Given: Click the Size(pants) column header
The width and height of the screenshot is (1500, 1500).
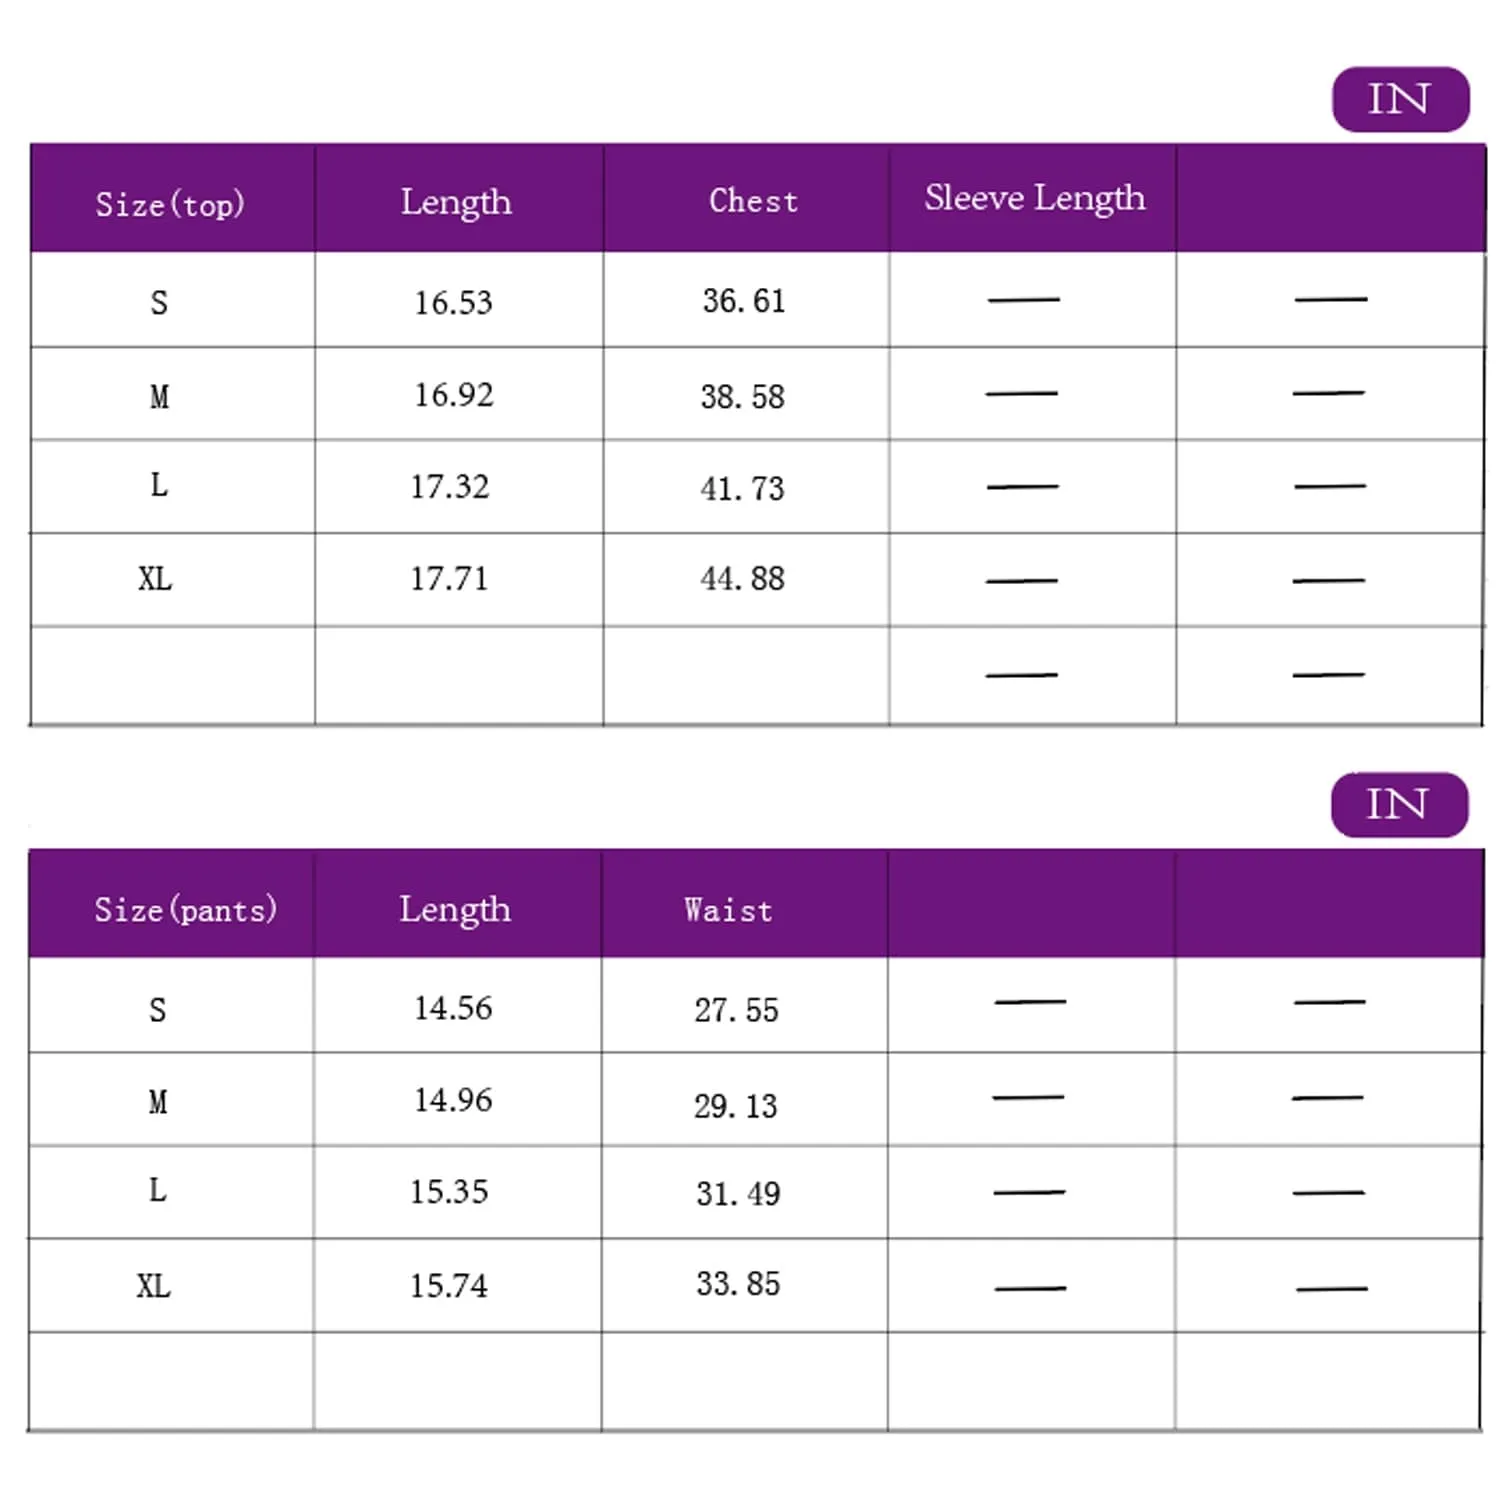Looking at the screenshot, I should pyautogui.click(x=185, y=909).
